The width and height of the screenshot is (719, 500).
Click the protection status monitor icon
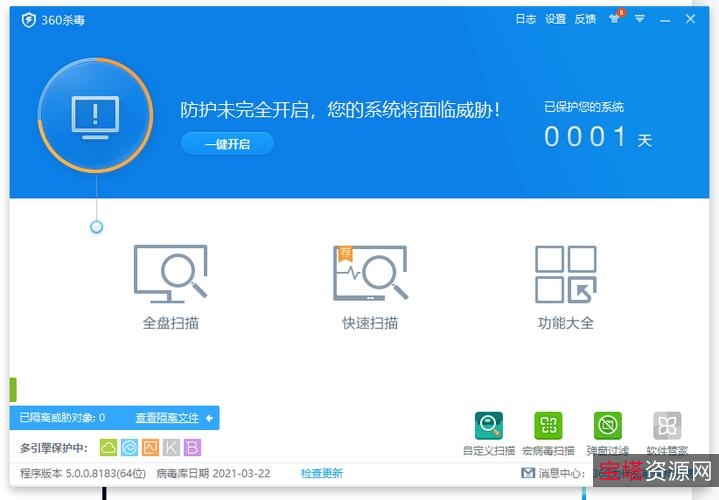(x=95, y=117)
